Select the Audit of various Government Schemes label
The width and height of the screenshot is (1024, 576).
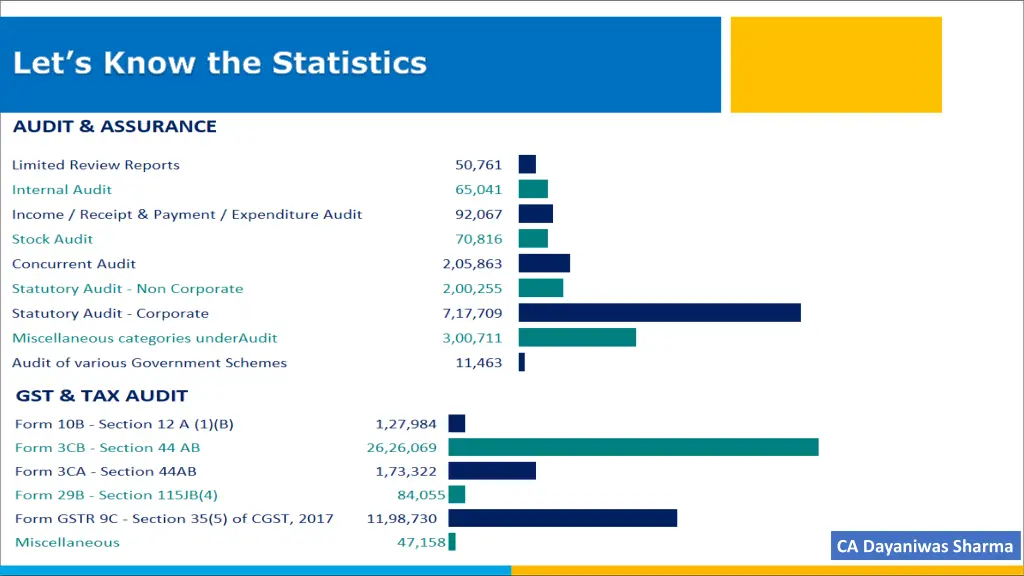point(150,363)
